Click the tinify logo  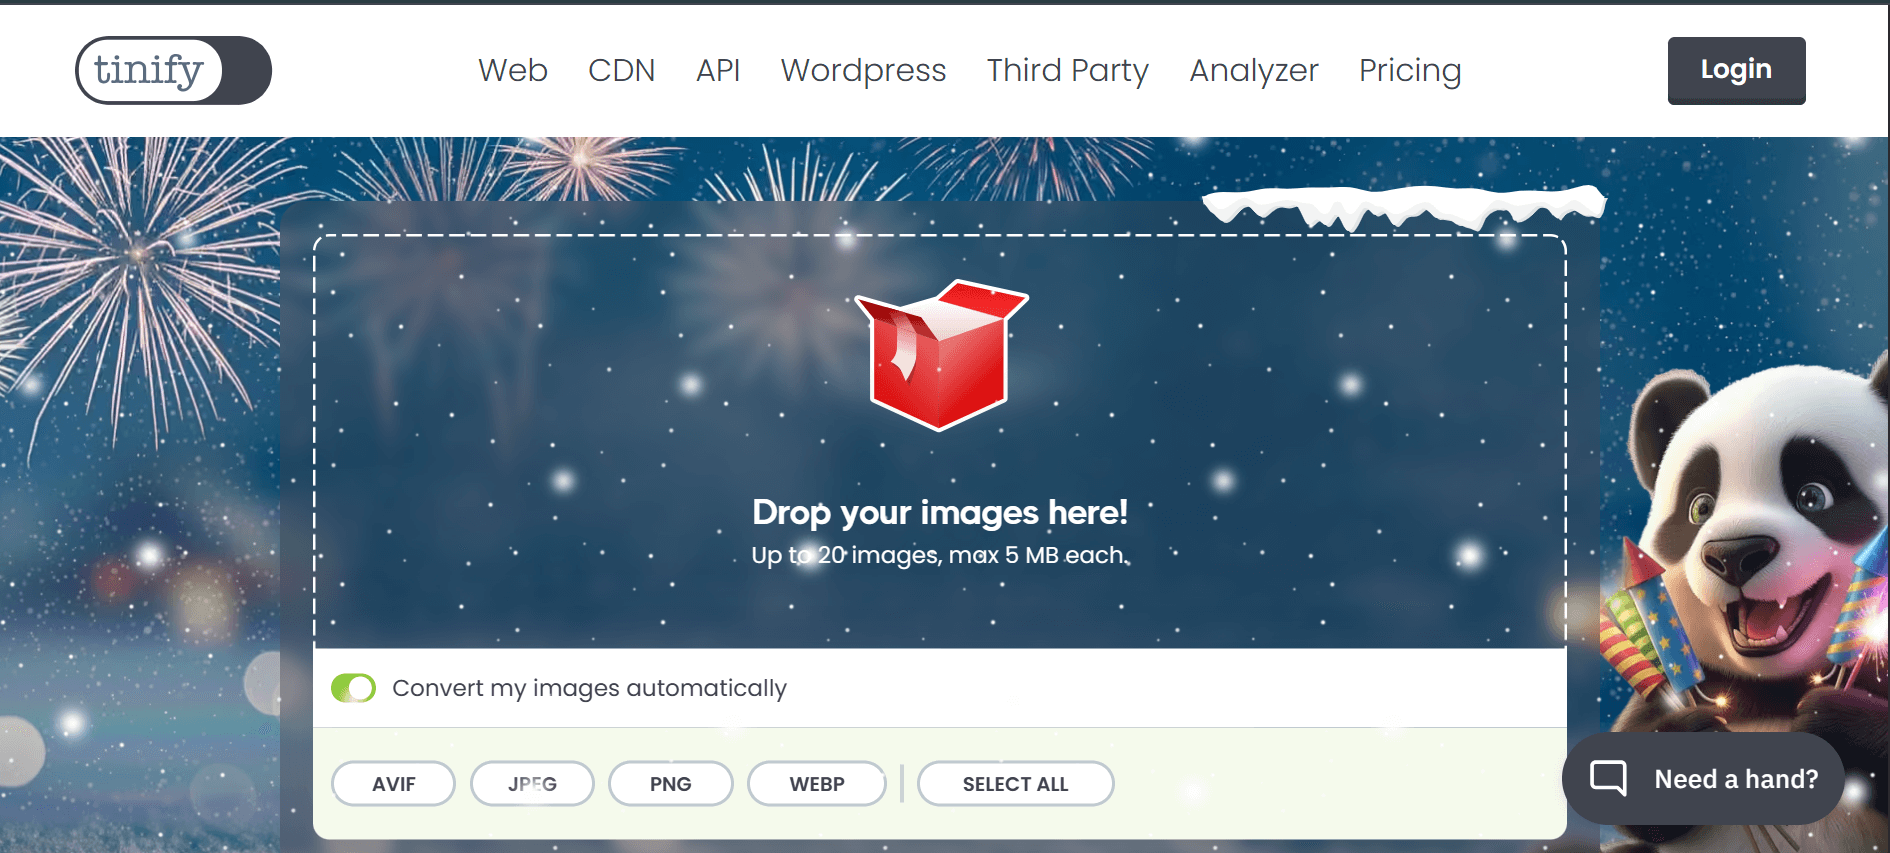coord(173,70)
